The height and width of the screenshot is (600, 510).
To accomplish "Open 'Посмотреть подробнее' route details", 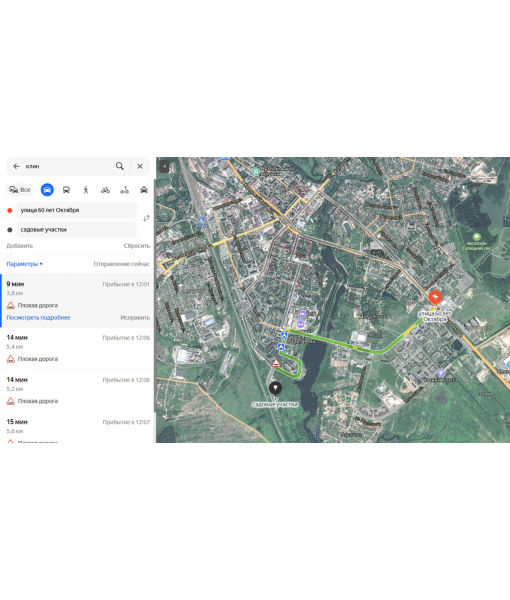I will [38, 318].
